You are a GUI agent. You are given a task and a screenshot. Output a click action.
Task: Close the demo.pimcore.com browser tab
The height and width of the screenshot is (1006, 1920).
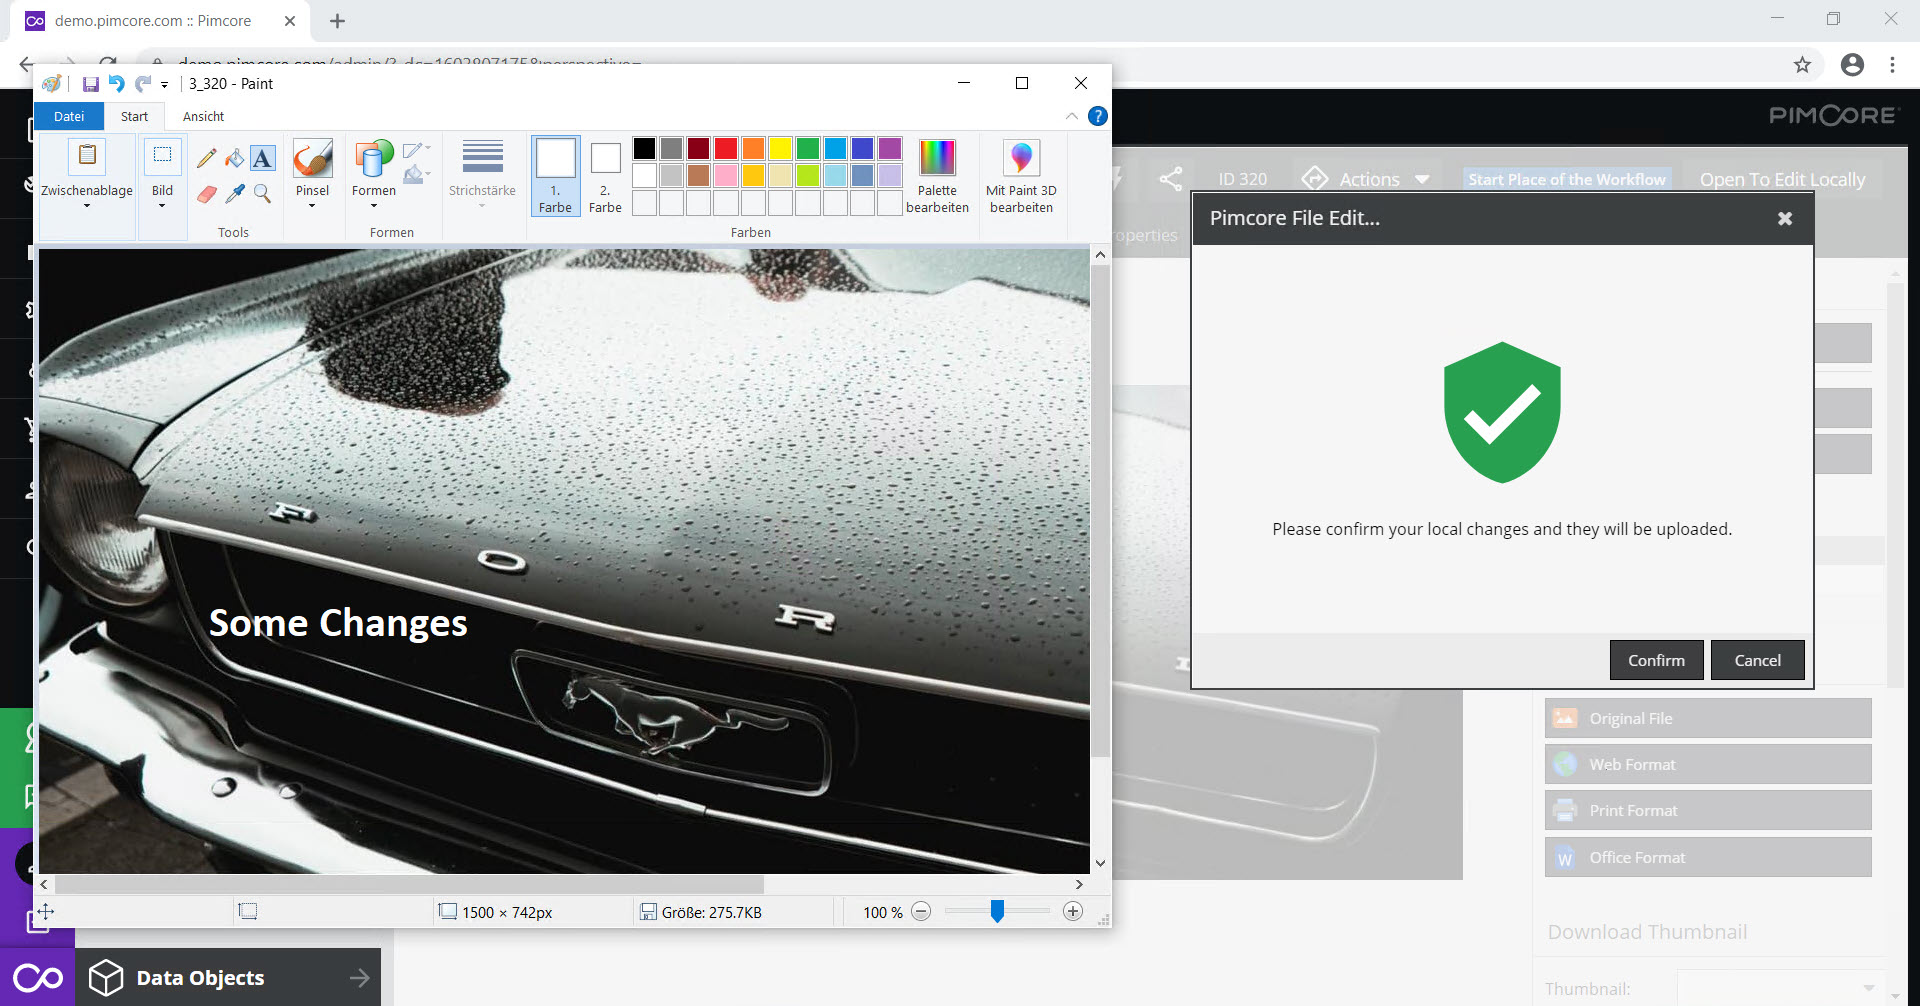[x=289, y=21]
